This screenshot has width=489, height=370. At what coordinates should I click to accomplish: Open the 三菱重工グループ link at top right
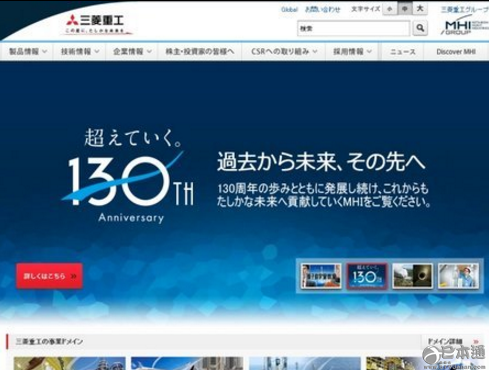(465, 10)
